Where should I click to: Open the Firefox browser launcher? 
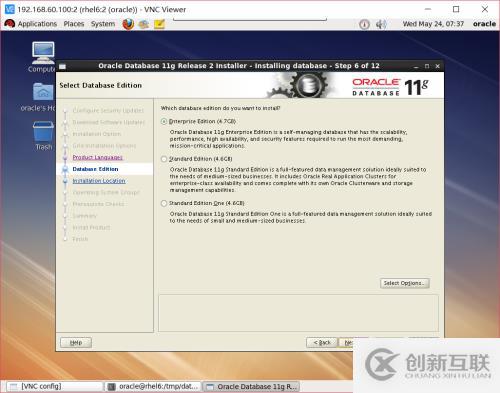click(x=128, y=24)
